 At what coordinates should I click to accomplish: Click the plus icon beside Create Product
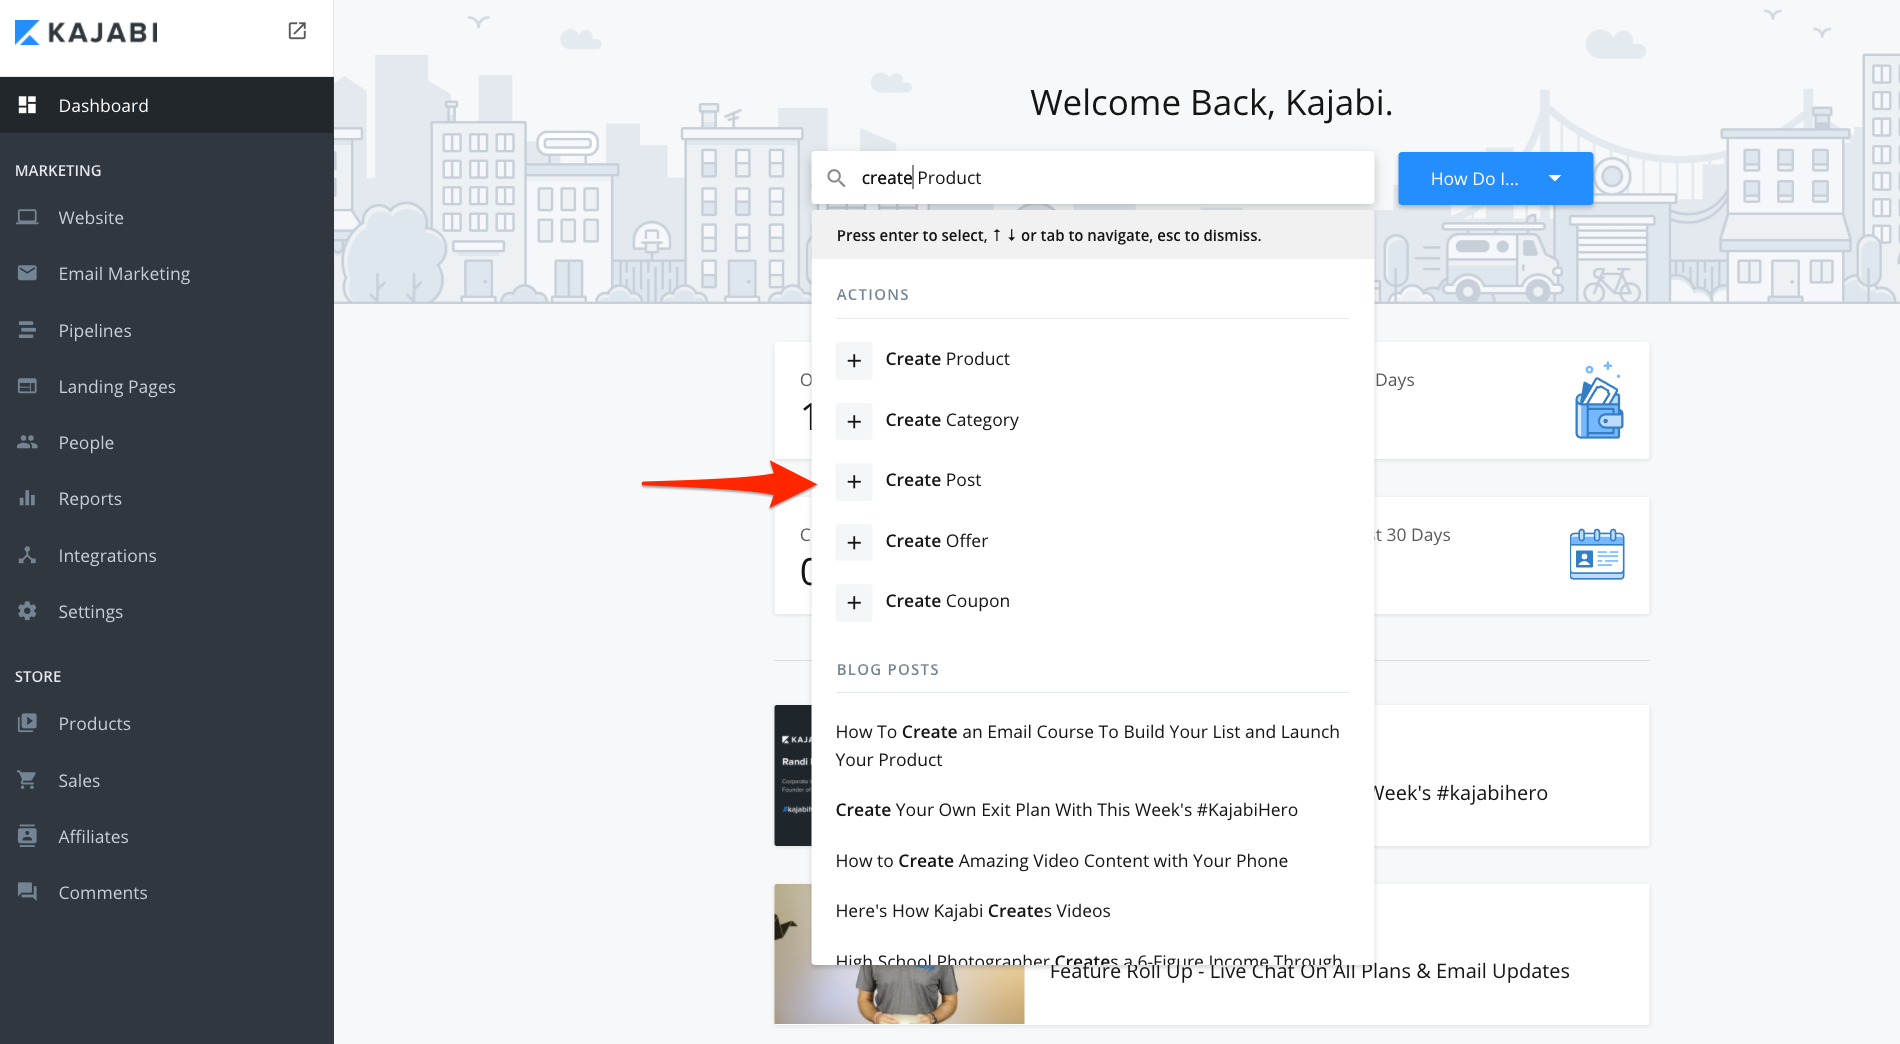[x=854, y=360]
